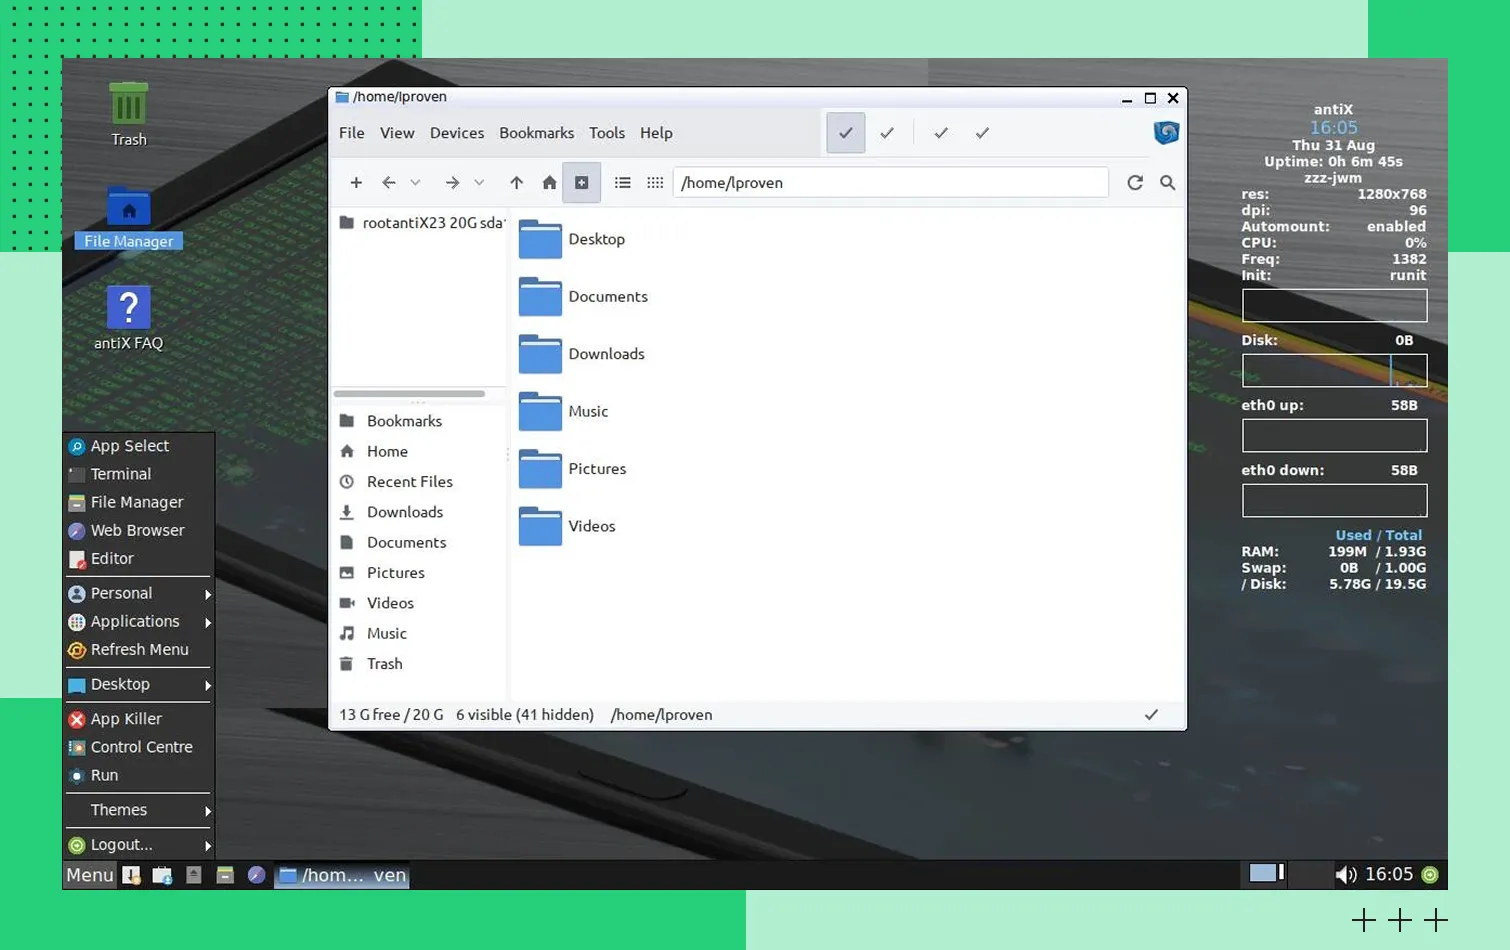Switch to list view icon
This screenshot has height=950, width=1510.
(x=622, y=183)
